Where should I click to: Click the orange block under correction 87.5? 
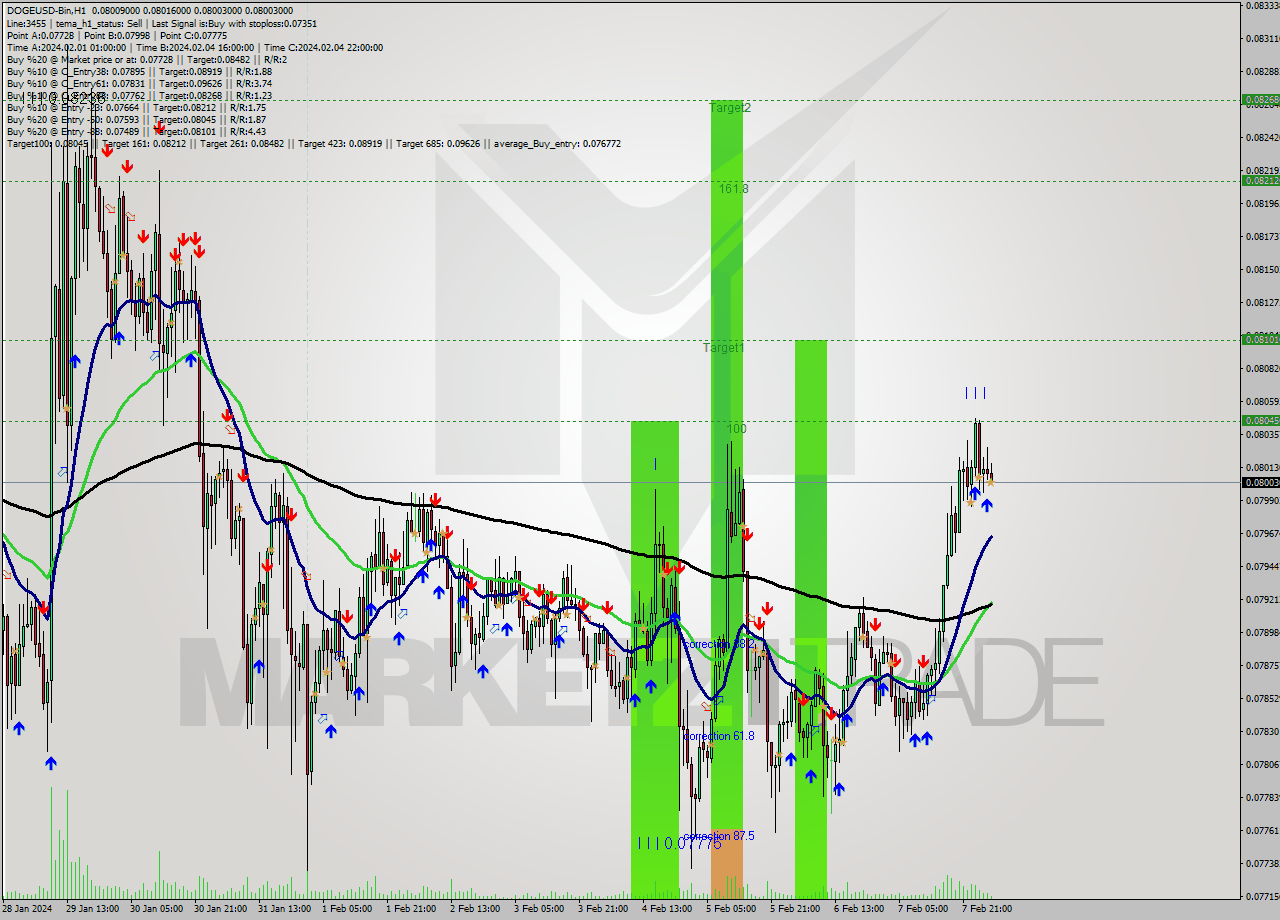pyautogui.click(x=727, y=864)
